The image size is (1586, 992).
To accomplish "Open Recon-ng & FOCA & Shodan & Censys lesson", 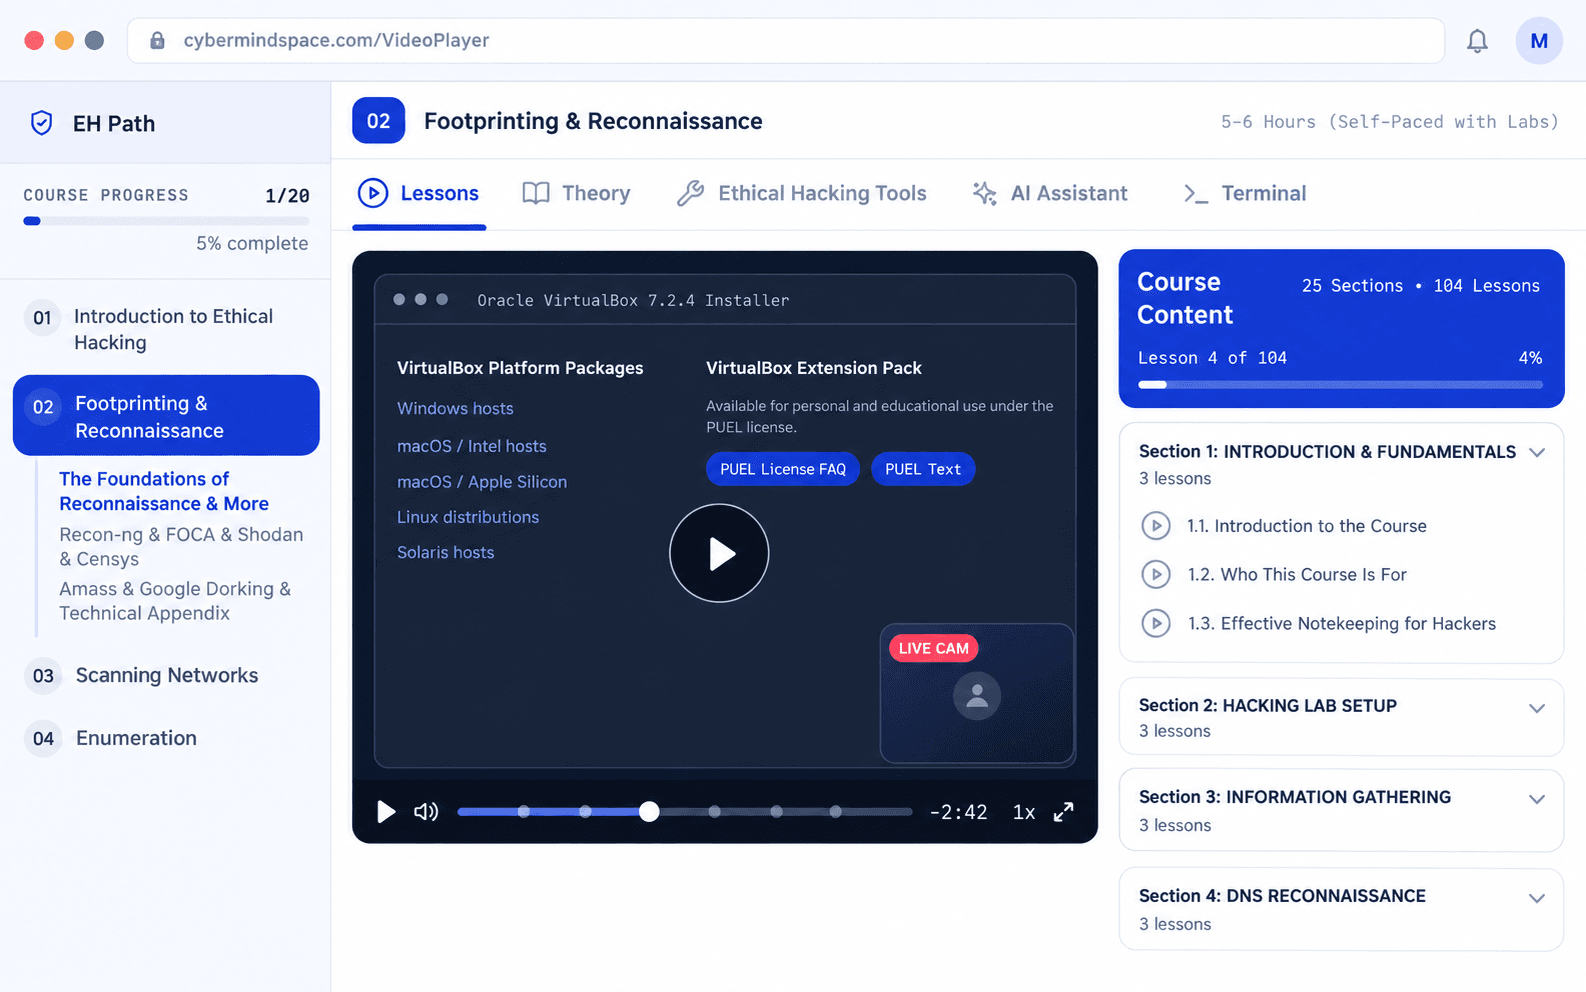I will 181,547.
